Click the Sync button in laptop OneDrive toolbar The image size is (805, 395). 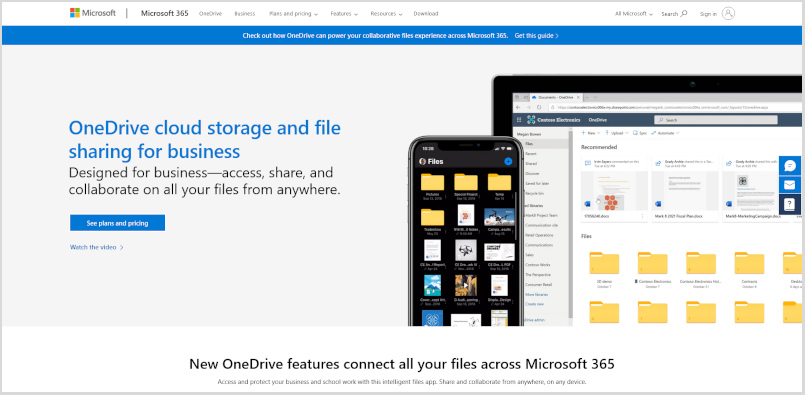[x=640, y=133]
